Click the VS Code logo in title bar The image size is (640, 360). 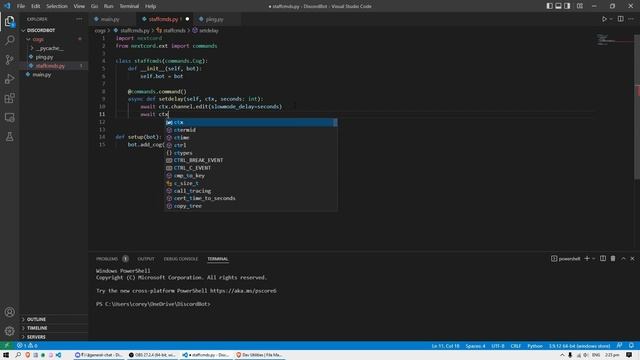click(7, 6)
